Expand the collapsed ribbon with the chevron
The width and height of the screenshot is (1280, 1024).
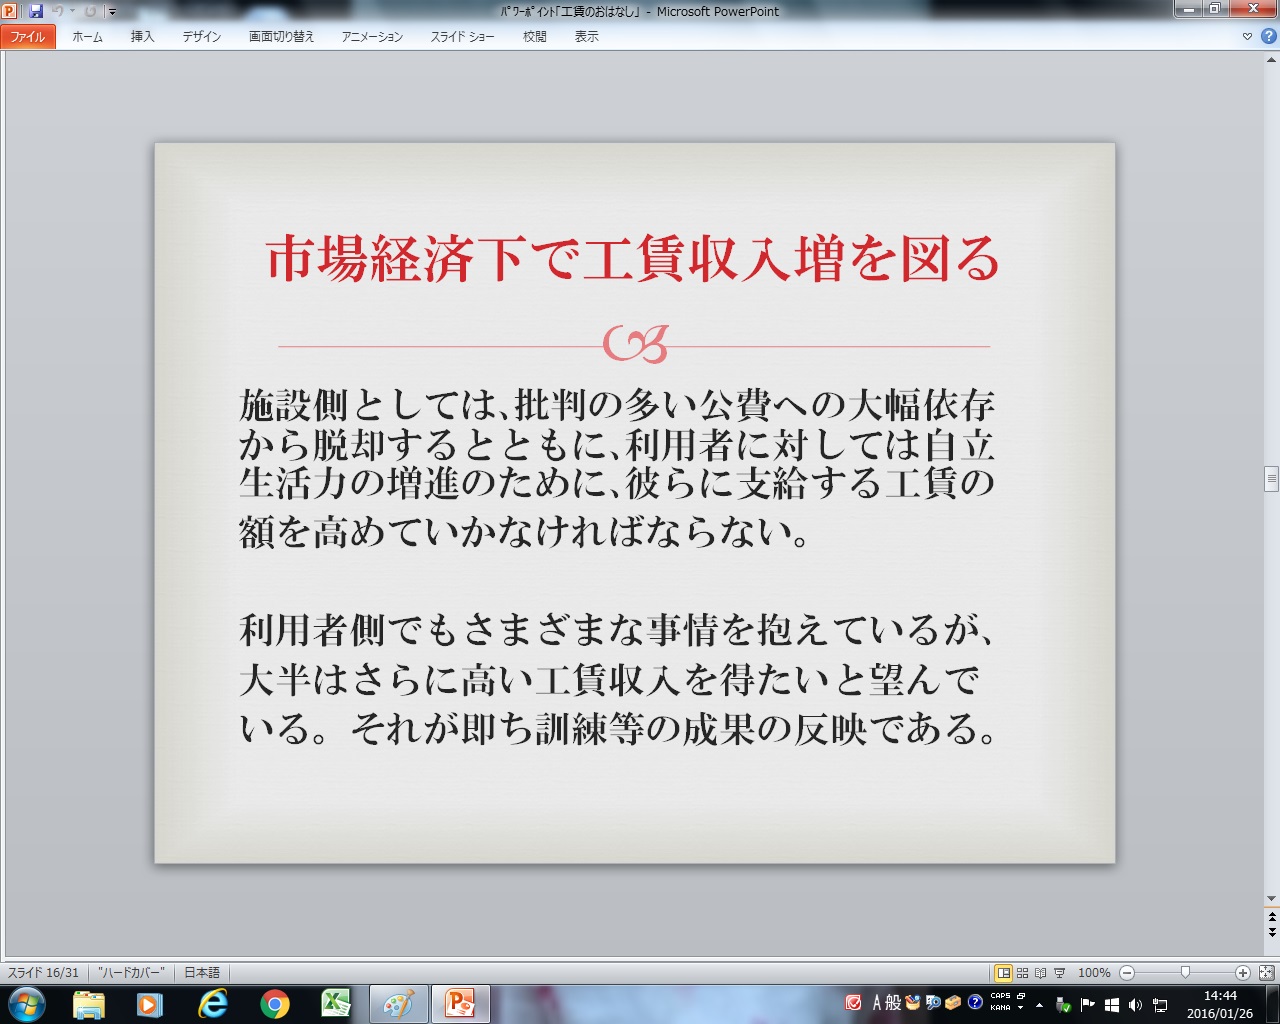[1247, 36]
